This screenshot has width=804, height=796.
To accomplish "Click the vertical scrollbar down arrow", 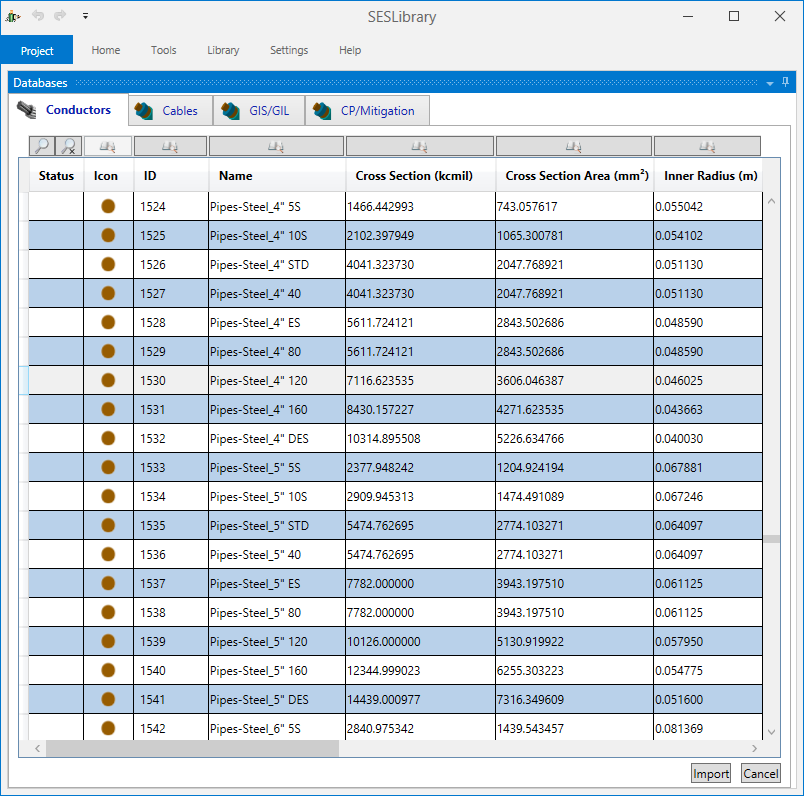I will coord(771,732).
